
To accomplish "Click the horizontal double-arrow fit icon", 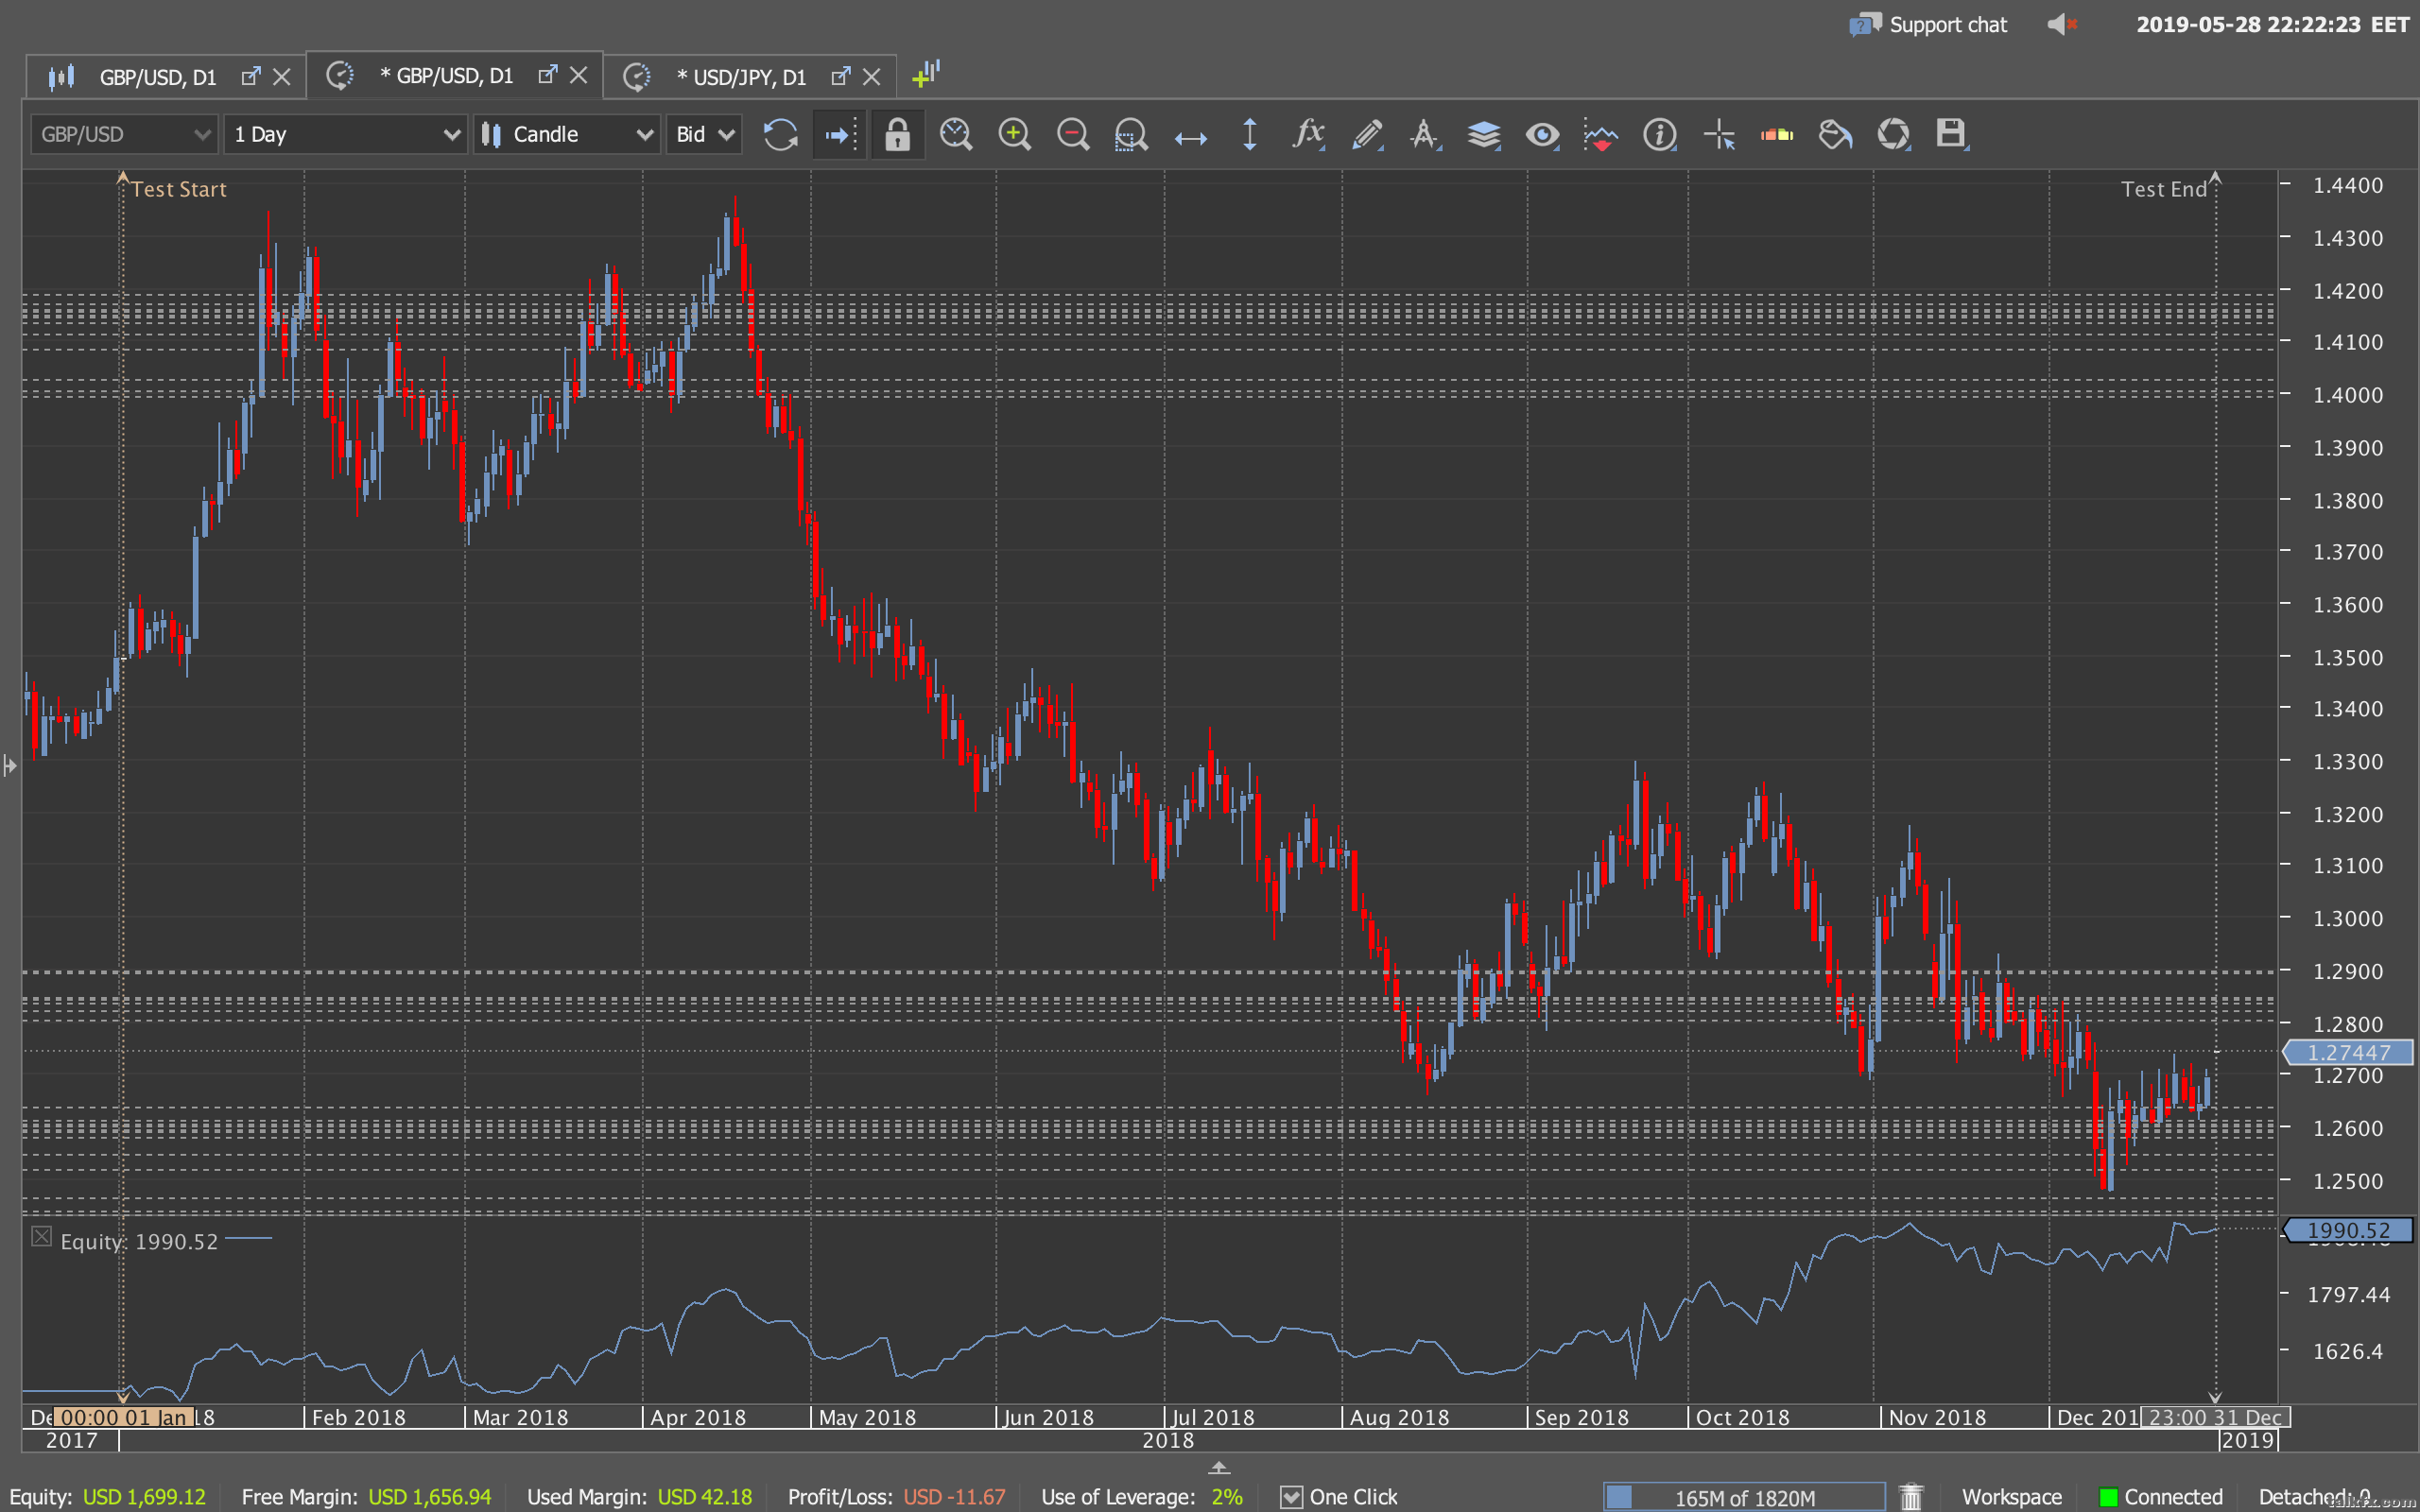I will (1190, 137).
